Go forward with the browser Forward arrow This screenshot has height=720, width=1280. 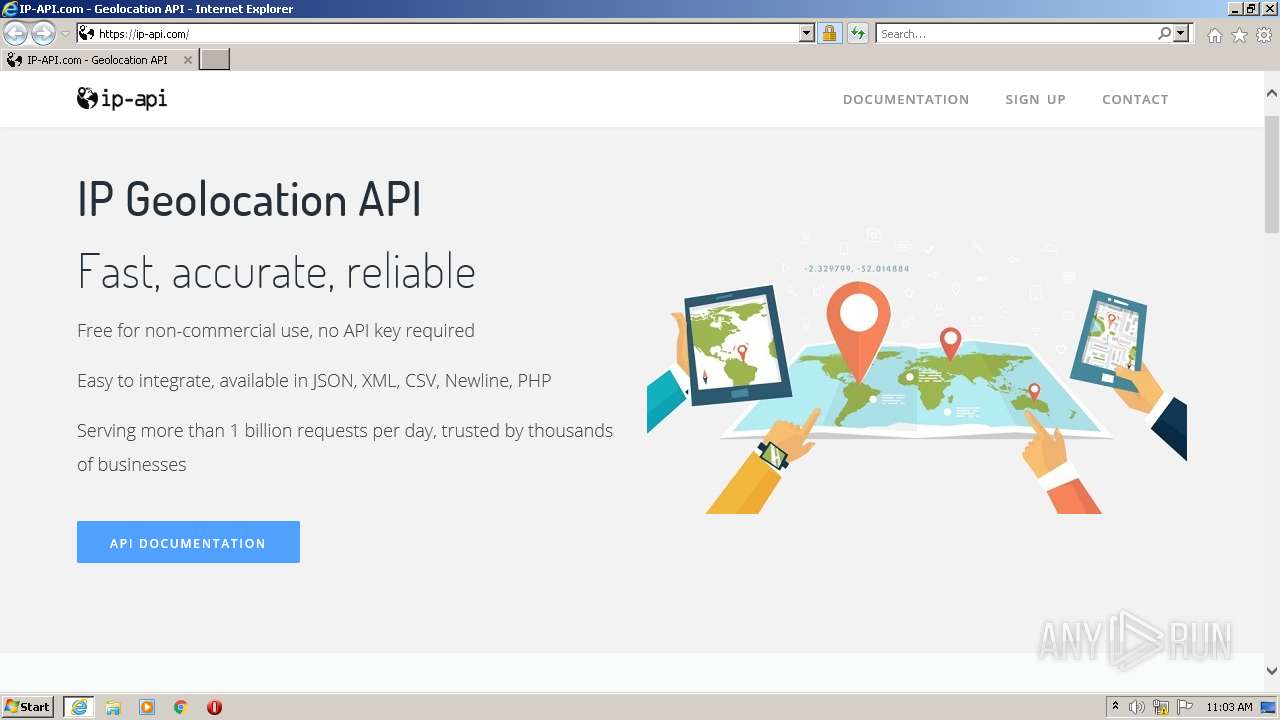pyautogui.click(x=43, y=34)
